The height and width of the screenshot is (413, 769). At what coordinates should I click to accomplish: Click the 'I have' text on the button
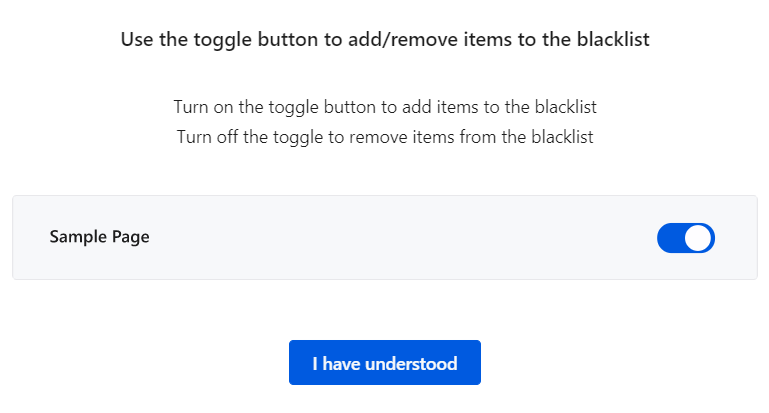[x=335, y=363]
